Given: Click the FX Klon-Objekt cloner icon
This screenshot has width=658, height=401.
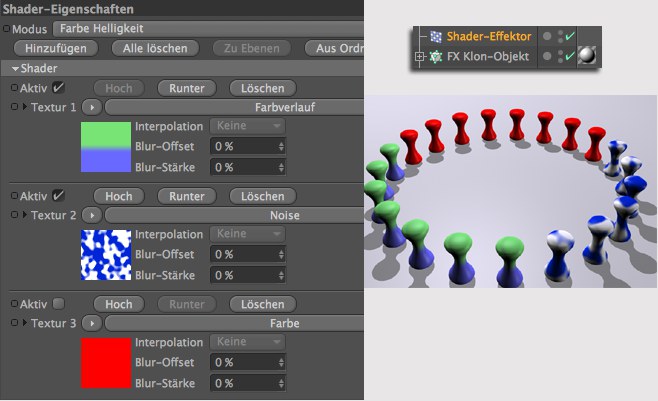Looking at the screenshot, I should 436,57.
